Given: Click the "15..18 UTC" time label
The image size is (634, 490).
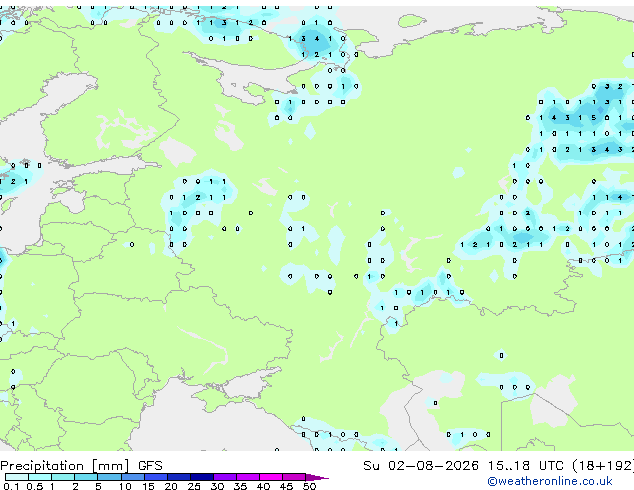Looking at the screenshot, I should [x=526, y=466].
